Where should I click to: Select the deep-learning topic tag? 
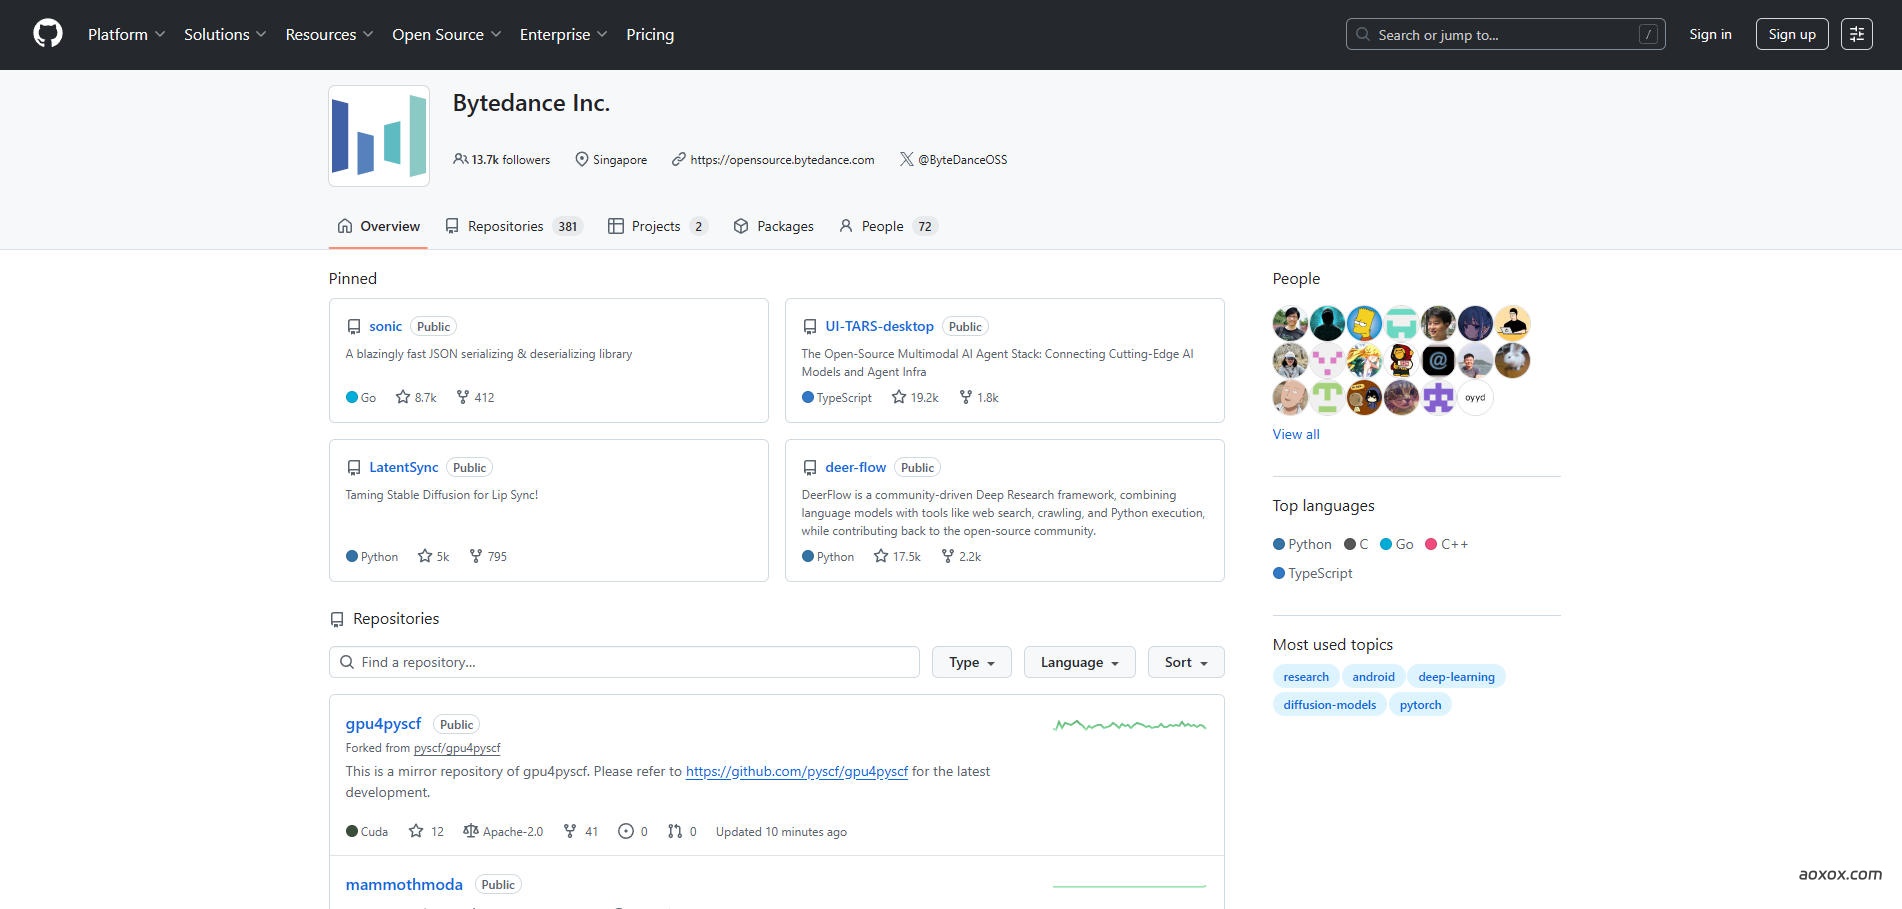1456,677
